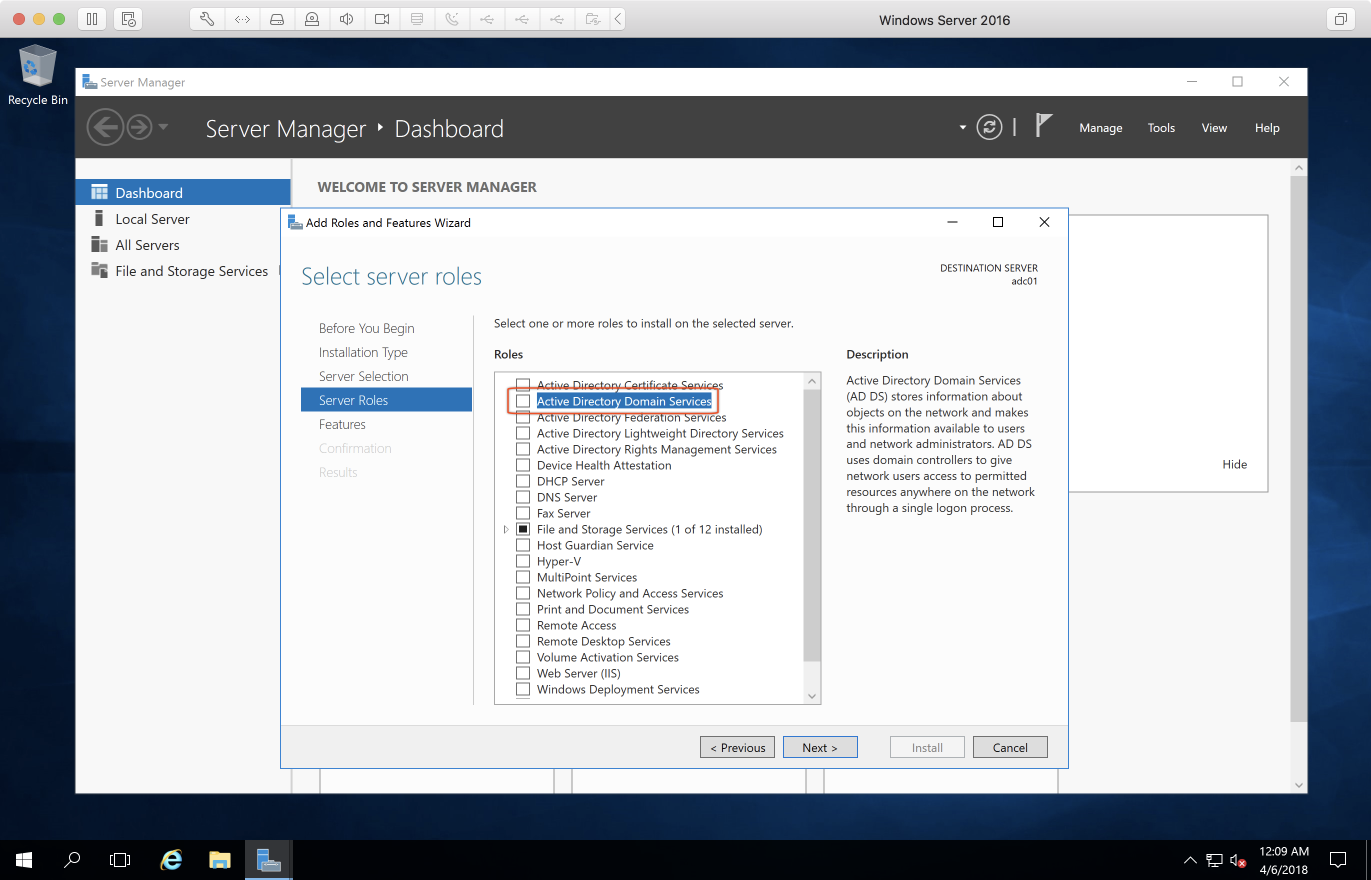The width and height of the screenshot is (1371, 880).
Task: Open File Explorer from the taskbar
Action: click(x=220, y=859)
